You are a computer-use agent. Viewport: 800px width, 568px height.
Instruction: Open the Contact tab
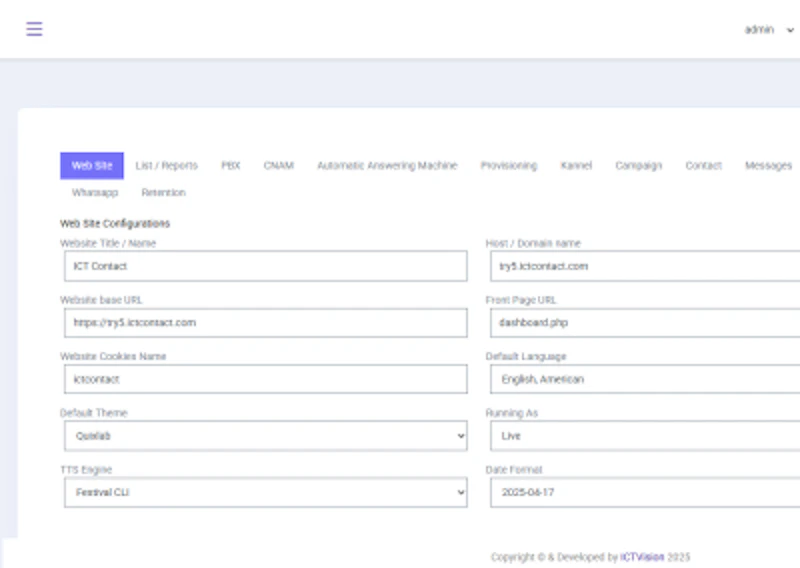703,165
